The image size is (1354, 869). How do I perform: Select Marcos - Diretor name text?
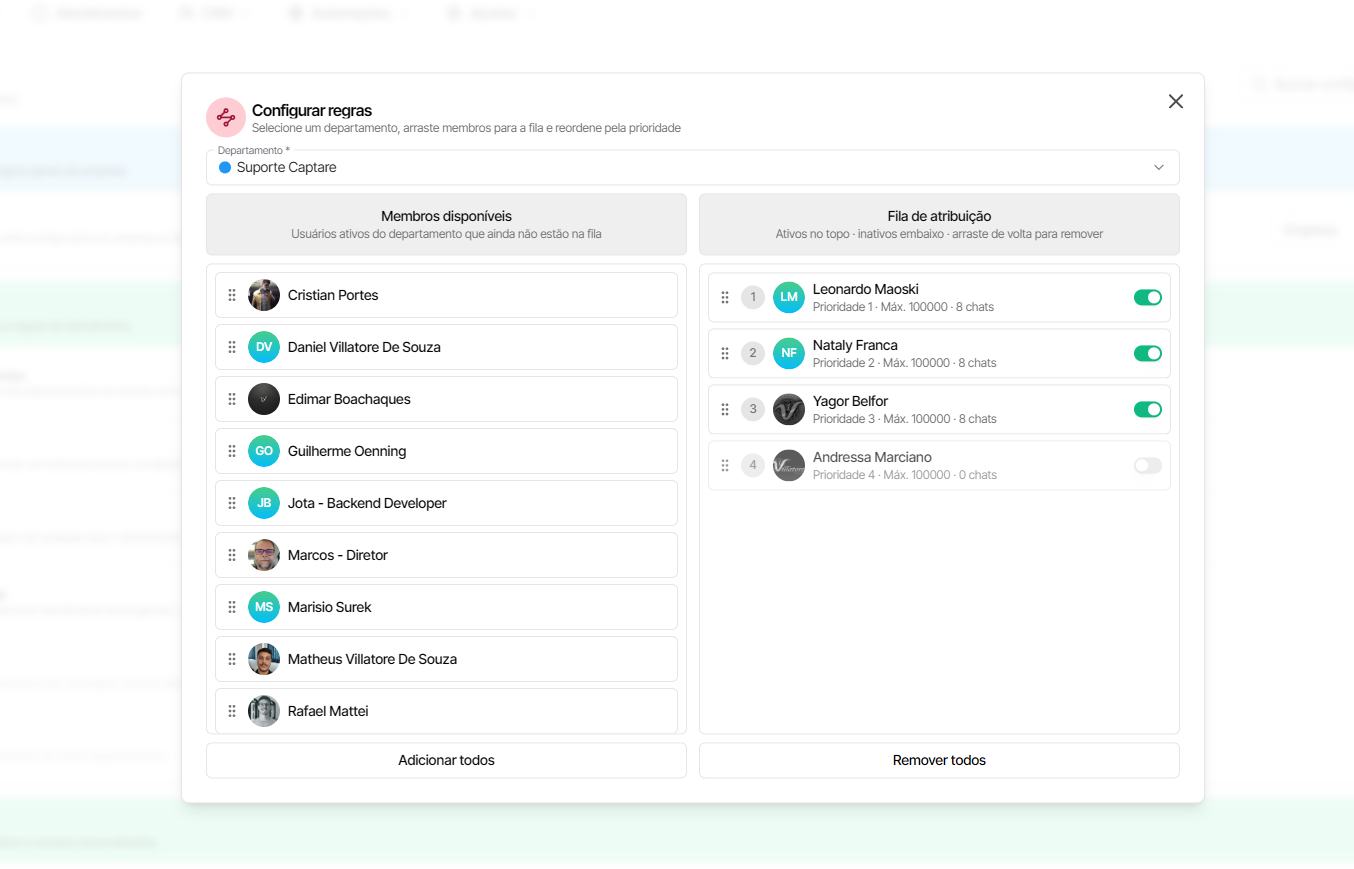click(x=338, y=555)
